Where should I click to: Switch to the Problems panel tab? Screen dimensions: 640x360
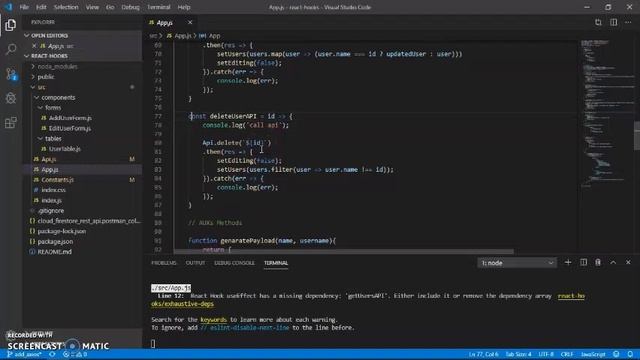(x=164, y=263)
